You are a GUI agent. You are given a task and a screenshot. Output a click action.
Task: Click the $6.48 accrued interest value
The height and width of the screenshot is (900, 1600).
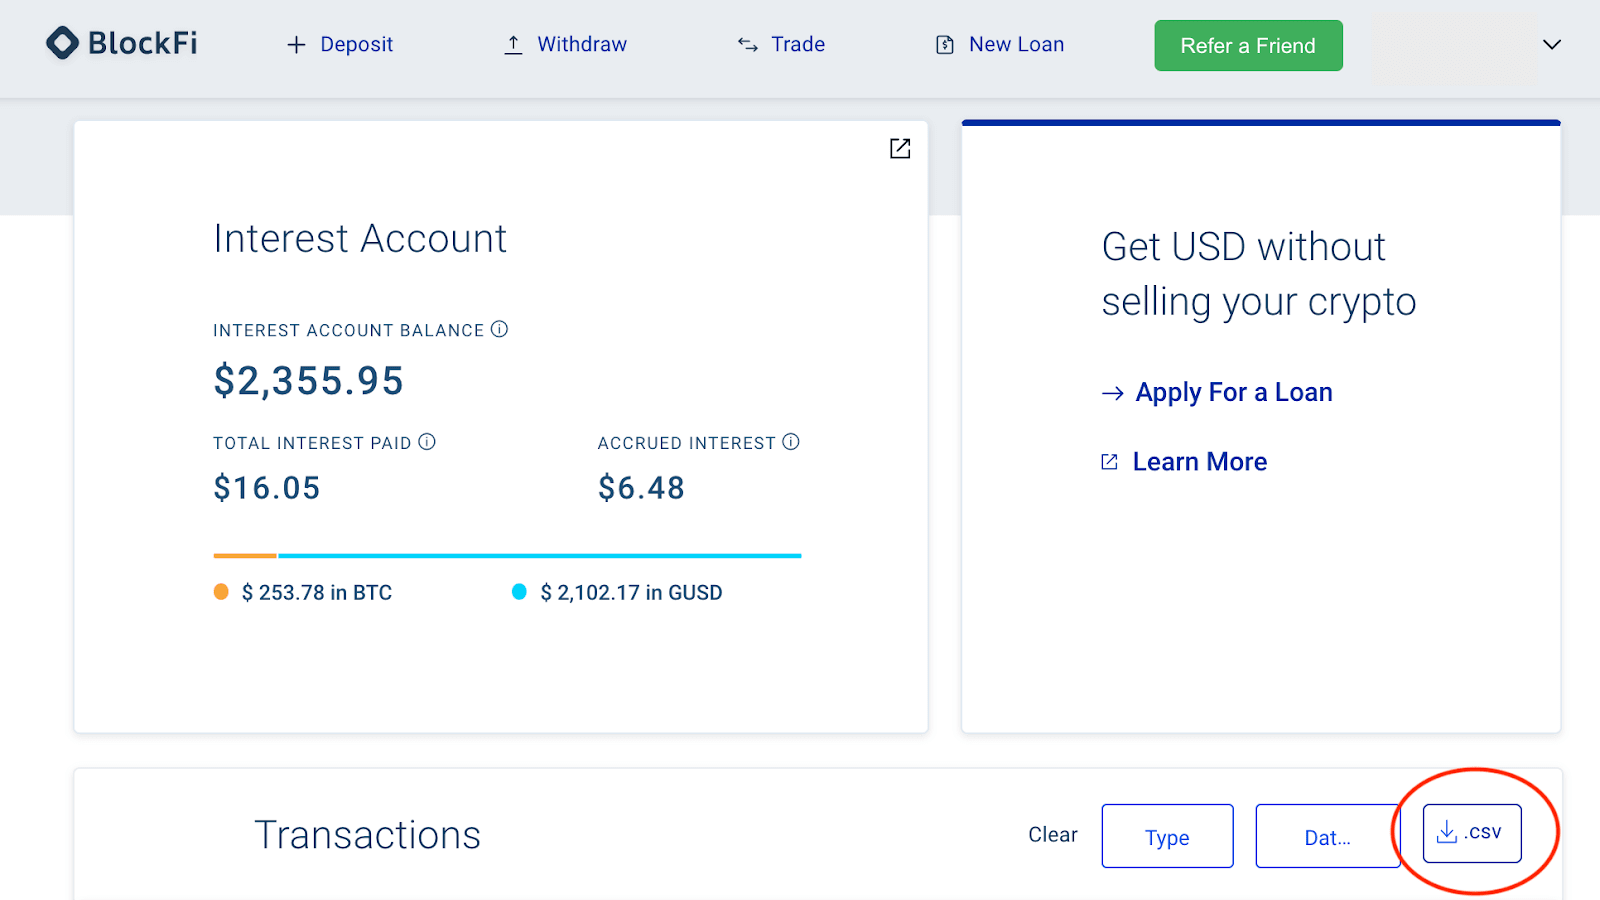[x=641, y=488]
